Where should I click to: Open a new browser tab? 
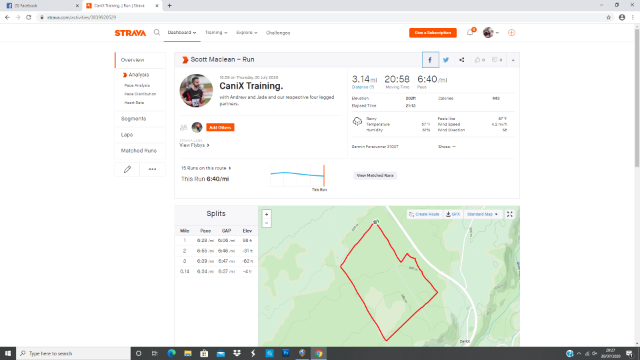point(169,6)
